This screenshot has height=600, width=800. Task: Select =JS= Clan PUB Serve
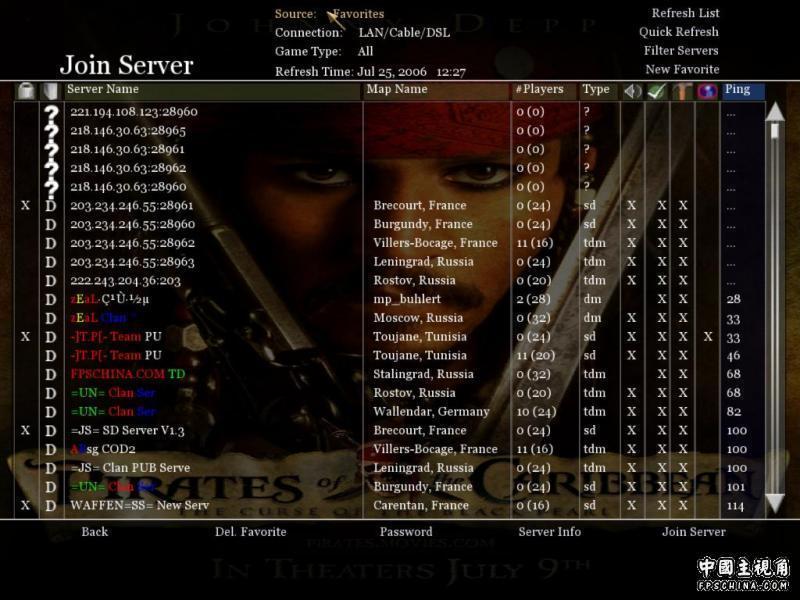(130, 468)
